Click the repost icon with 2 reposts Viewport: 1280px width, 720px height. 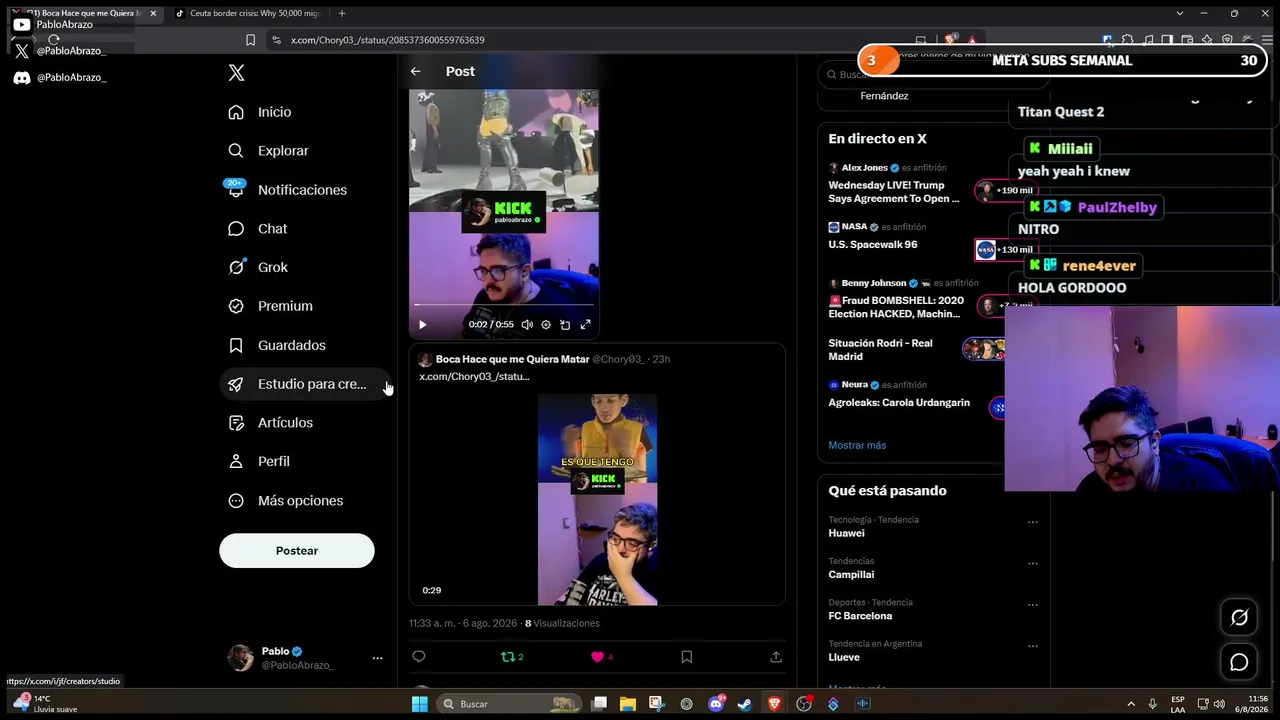pyautogui.click(x=512, y=657)
